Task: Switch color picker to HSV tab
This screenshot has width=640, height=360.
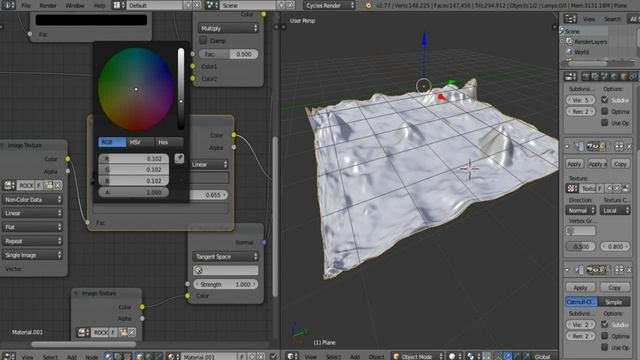Action: click(x=140, y=142)
